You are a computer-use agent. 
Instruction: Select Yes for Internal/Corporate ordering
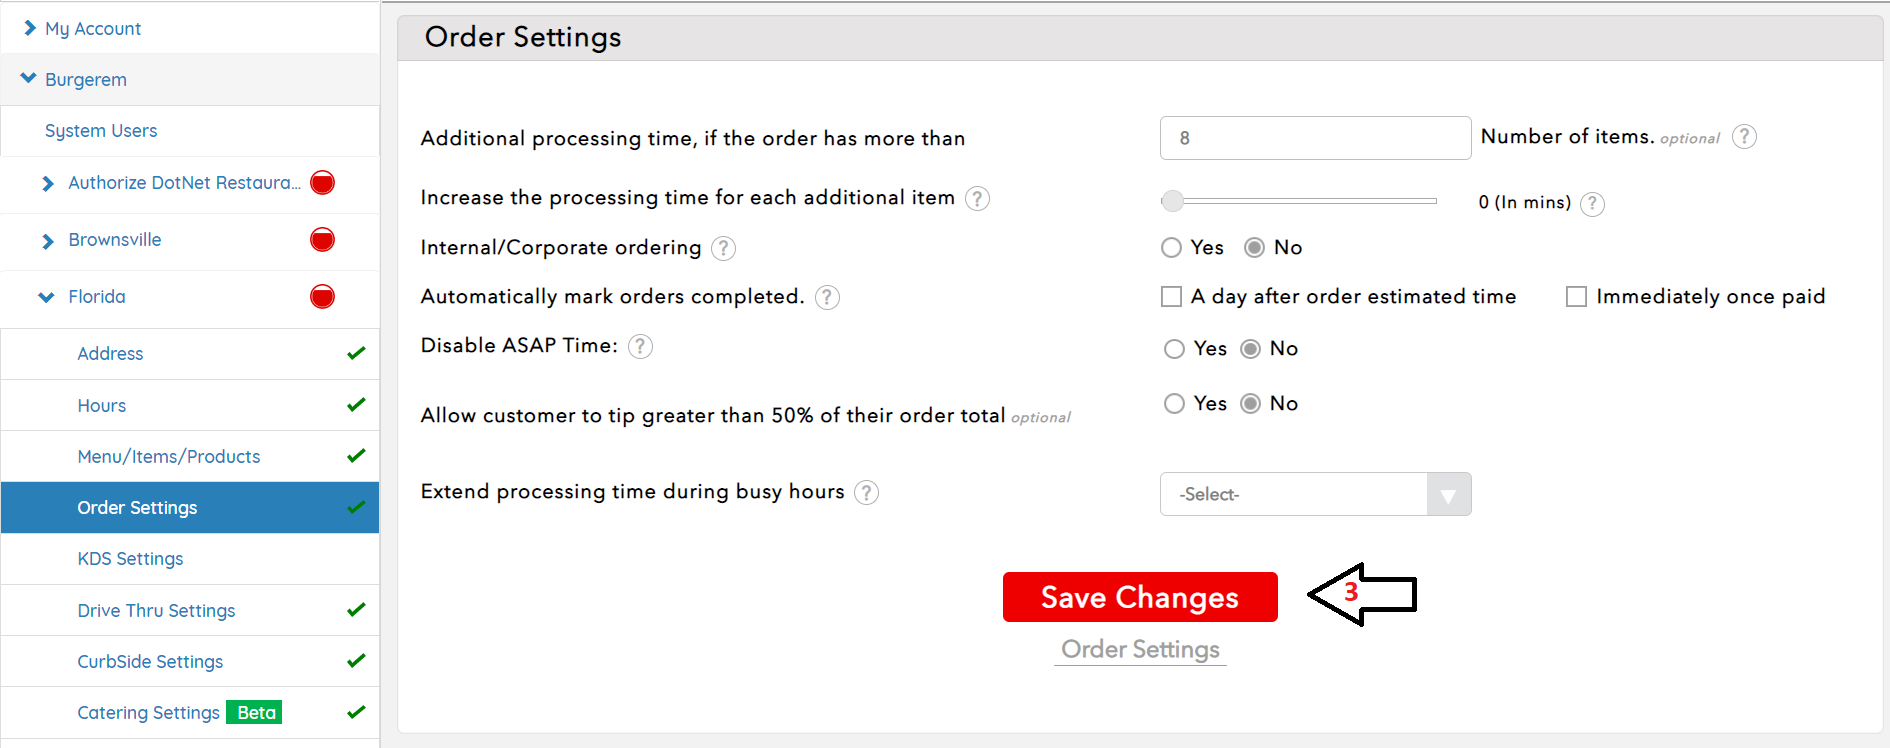(1171, 248)
